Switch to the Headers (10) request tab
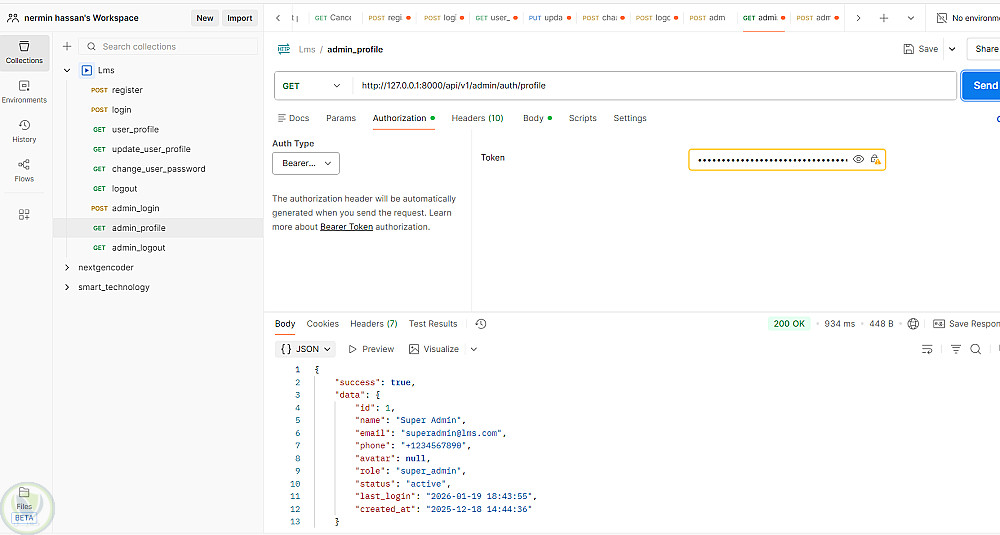 point(477,118)
